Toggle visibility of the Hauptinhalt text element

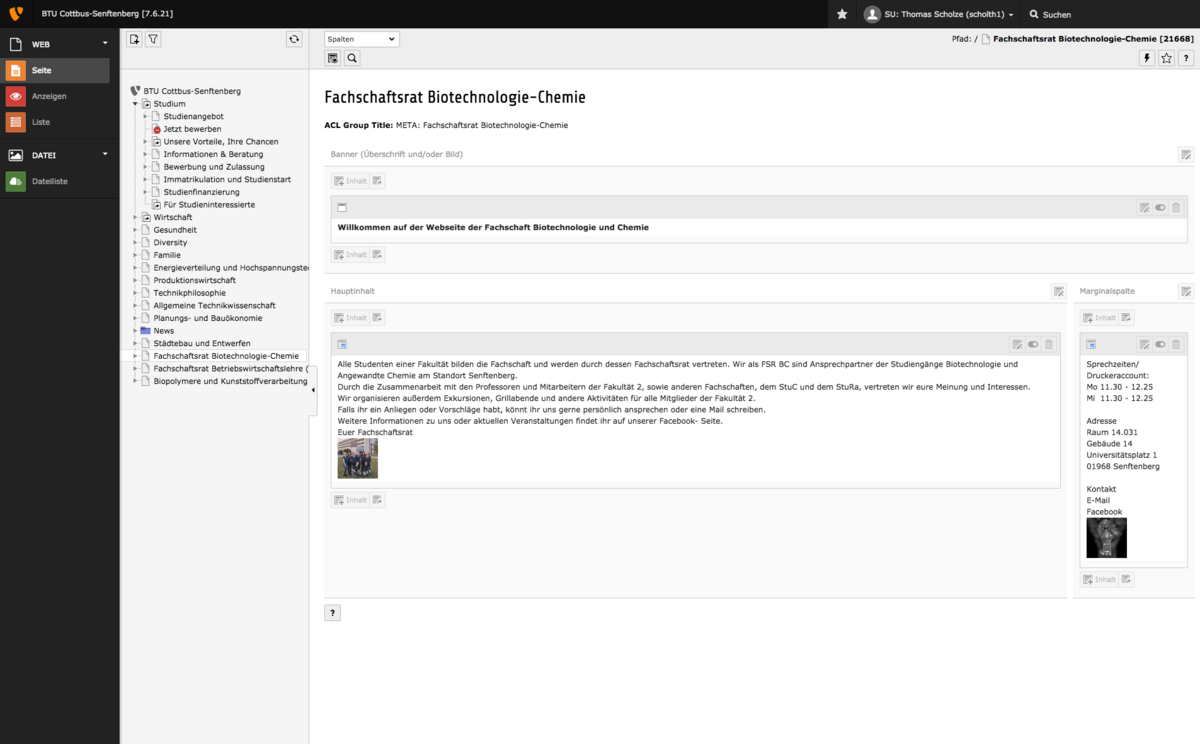pos(1033,344)
